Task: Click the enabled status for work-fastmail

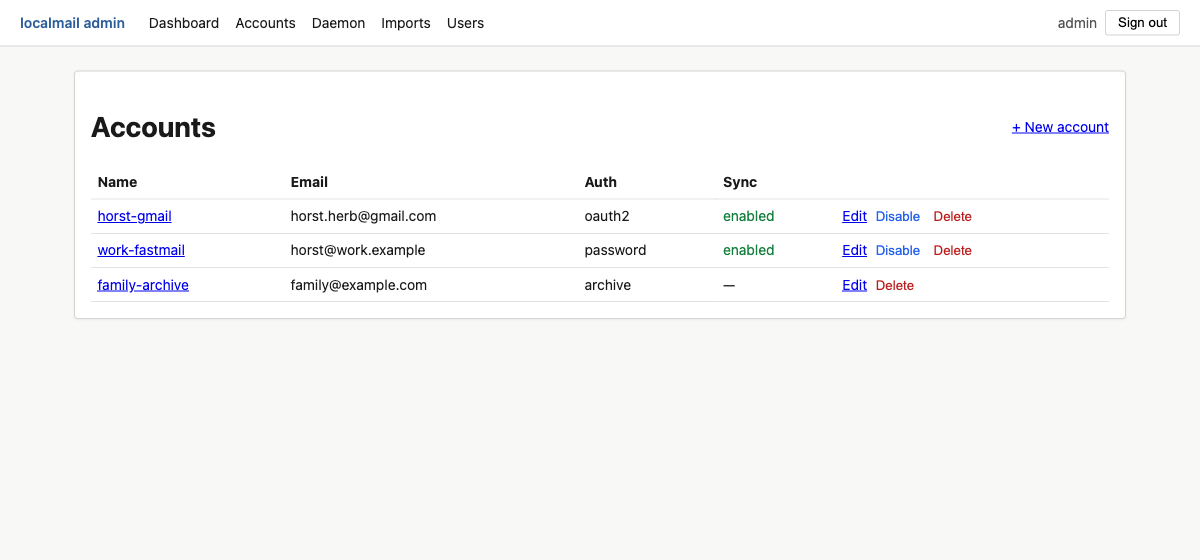Action: (x=748, y=250)
